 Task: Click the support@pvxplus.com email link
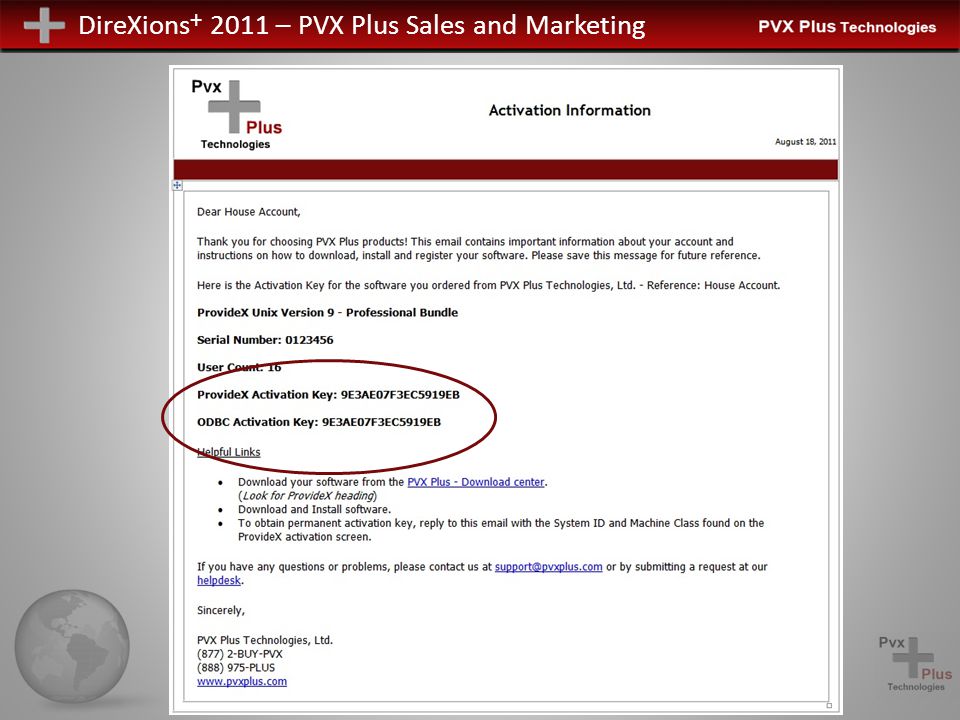(549, 566)
